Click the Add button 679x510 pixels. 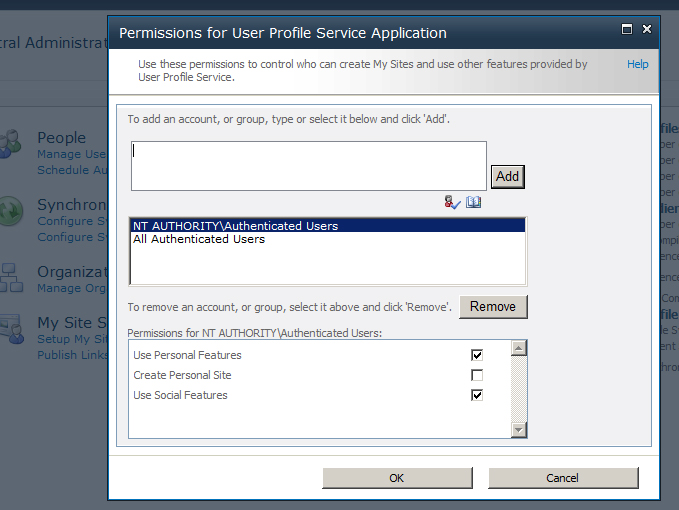(x=507, y=176)
